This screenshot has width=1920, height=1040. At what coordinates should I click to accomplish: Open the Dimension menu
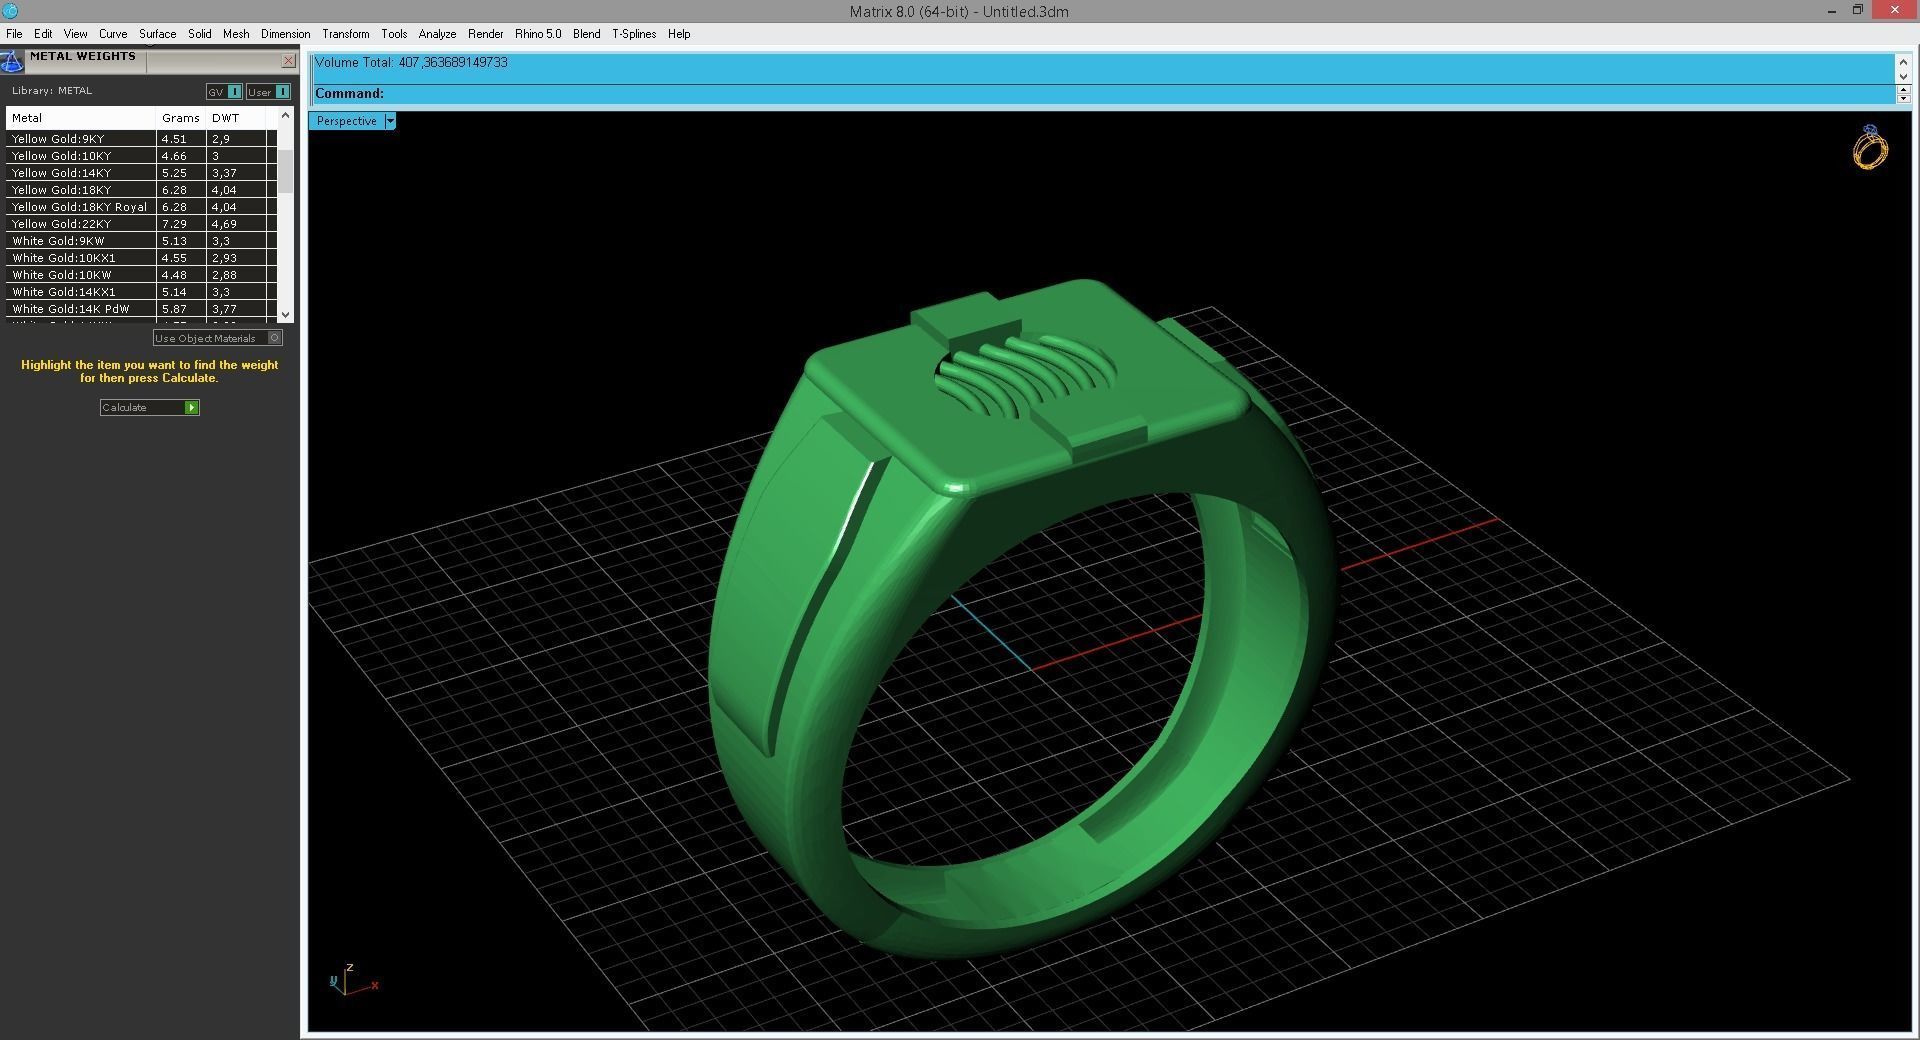tap(285, 34)
